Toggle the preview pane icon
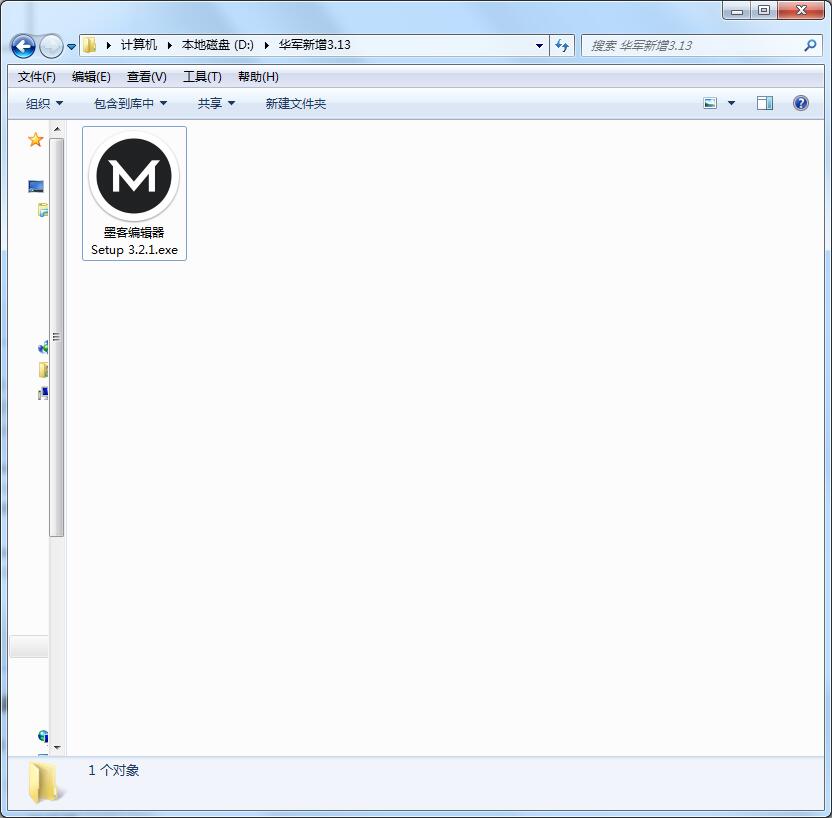The width and height of the screenshot is (832, 818). pos(765,103)
